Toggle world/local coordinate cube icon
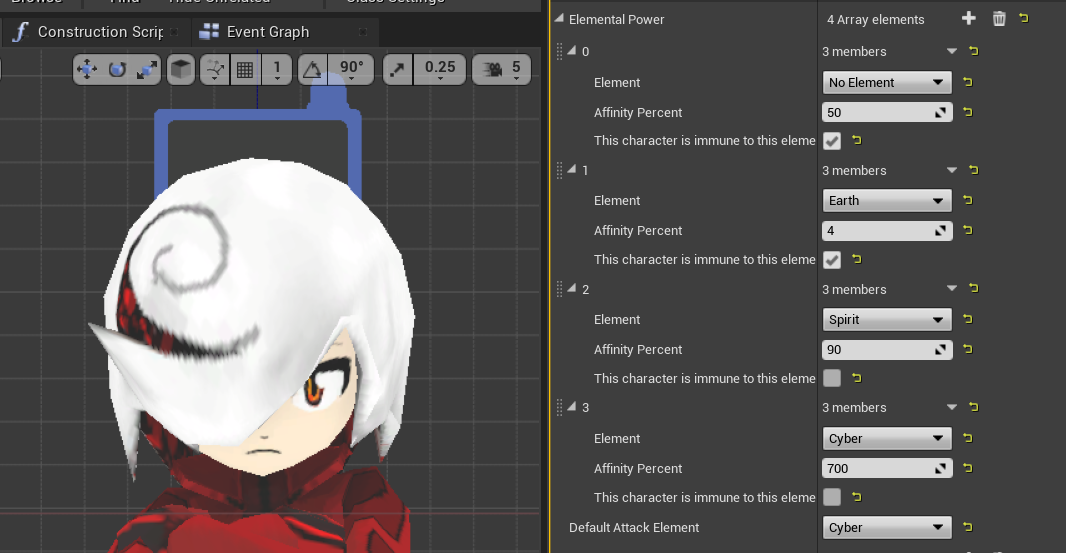The width and height of the screenshot is (1066, 553). click(180, 69)
